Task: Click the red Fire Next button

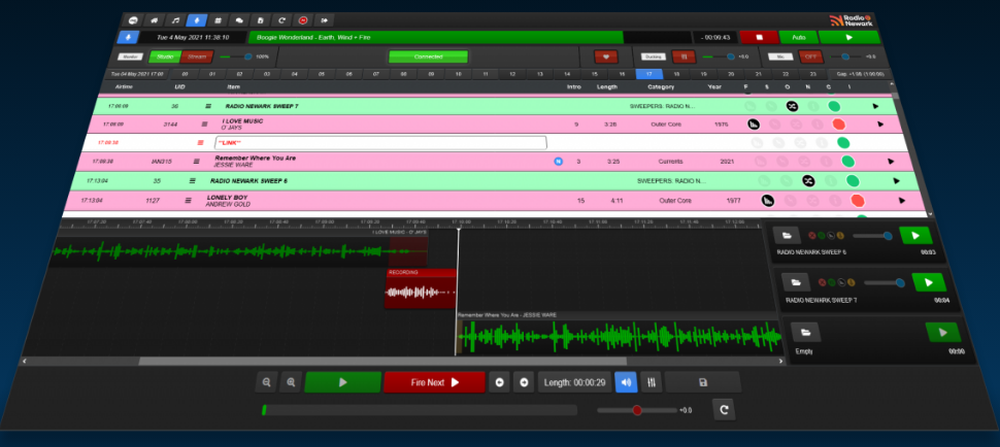Action: pyautogui.click(x=434, y=383)
